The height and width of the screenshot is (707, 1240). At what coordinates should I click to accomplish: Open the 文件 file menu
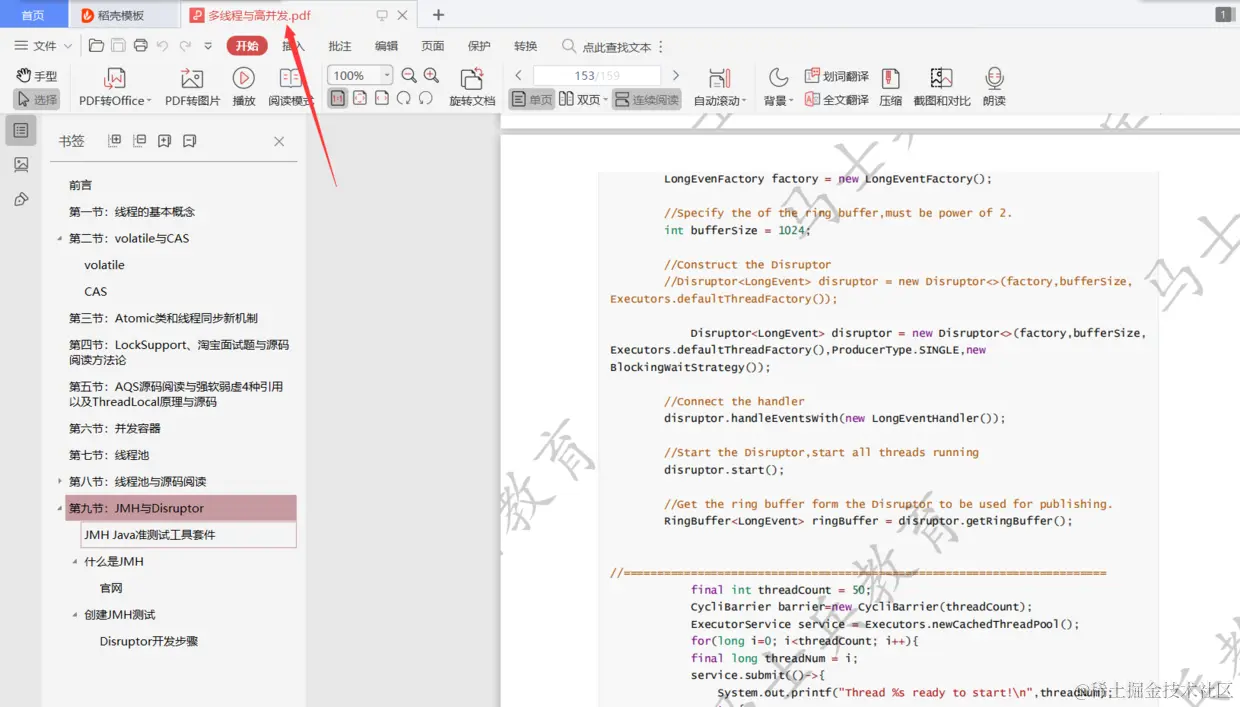point(44,46)
